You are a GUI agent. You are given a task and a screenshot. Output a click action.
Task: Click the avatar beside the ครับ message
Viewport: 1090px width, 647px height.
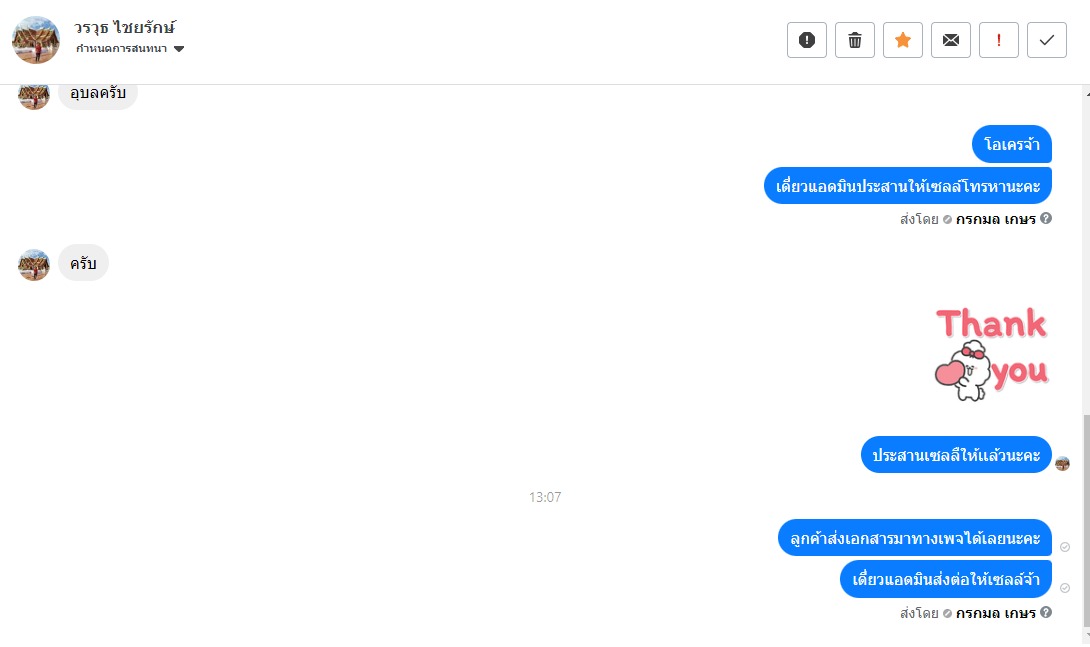33,265
